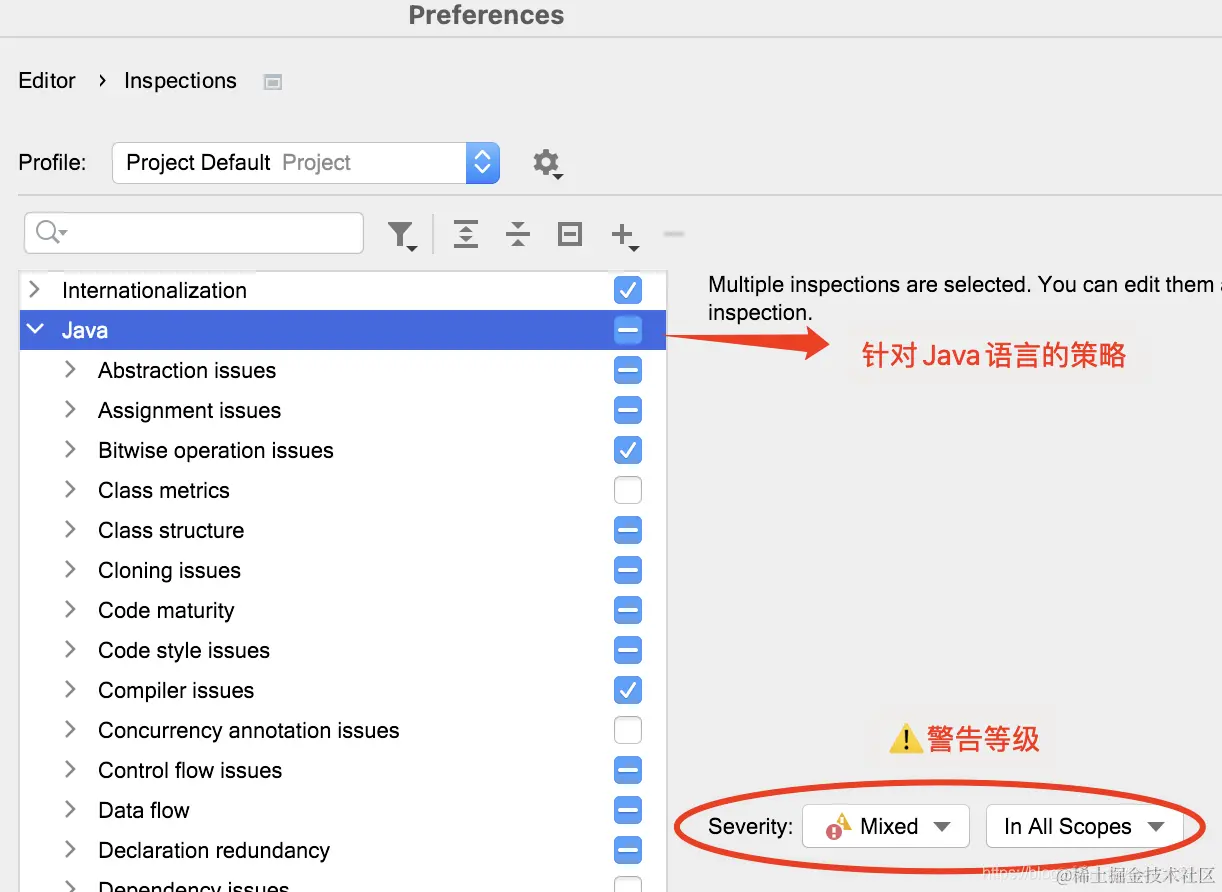Image resolution: width=1222 pixels, height=892 pixels.
Task: Toggle the Code style issues checkbox
Action: click(x=628, y=650)
